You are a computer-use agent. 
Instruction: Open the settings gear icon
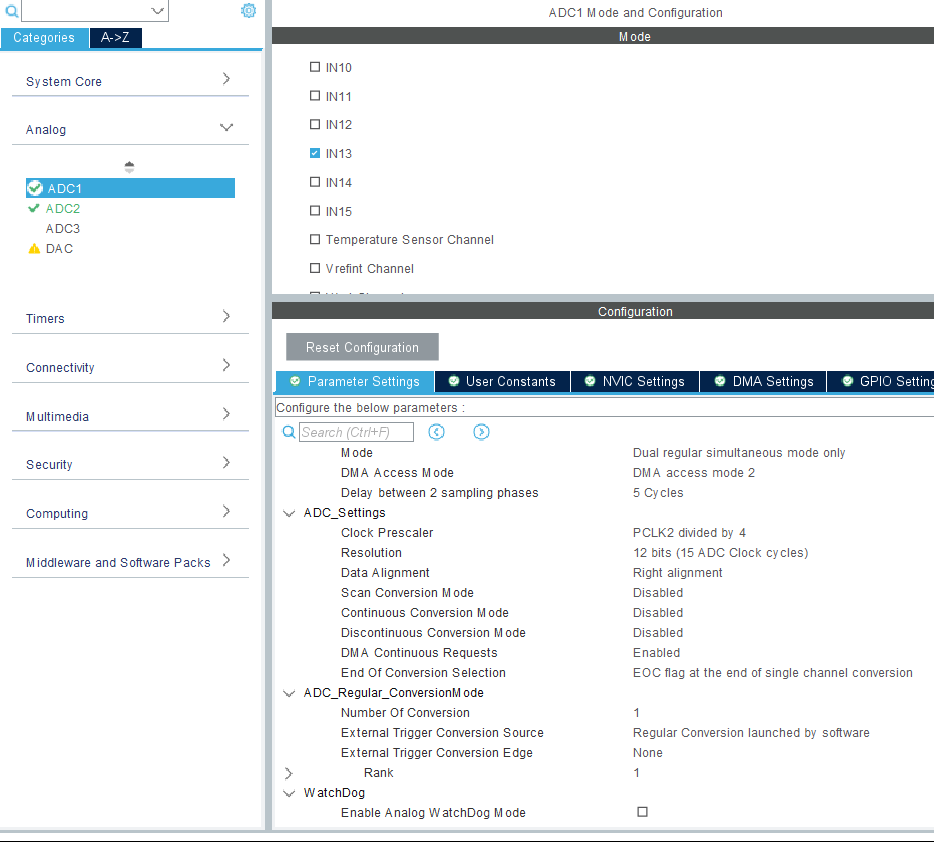click(248, 10)
